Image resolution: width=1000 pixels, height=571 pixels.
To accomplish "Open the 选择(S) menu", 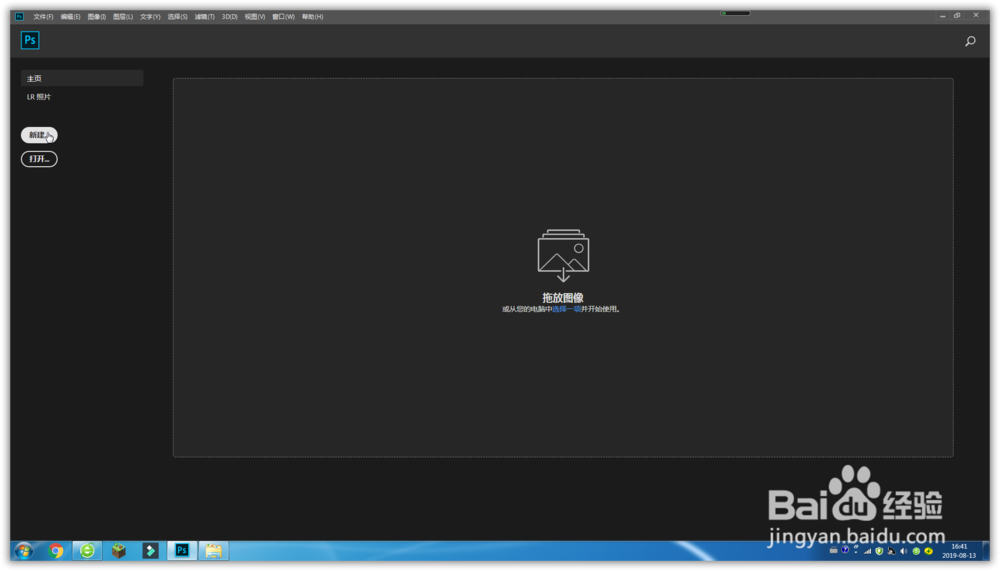I will pyautogui.click(x=177, y=17).
